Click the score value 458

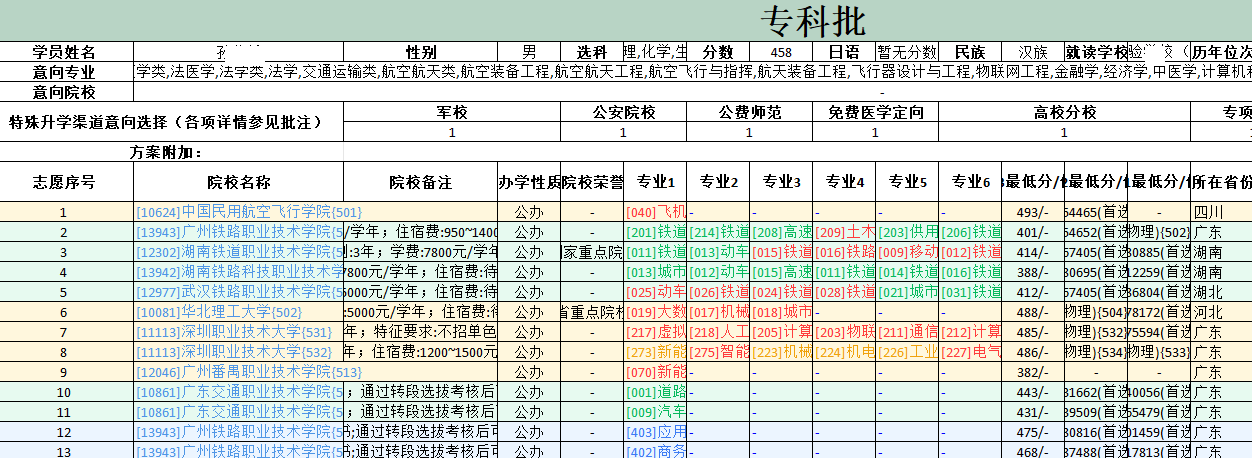[781, 52]
